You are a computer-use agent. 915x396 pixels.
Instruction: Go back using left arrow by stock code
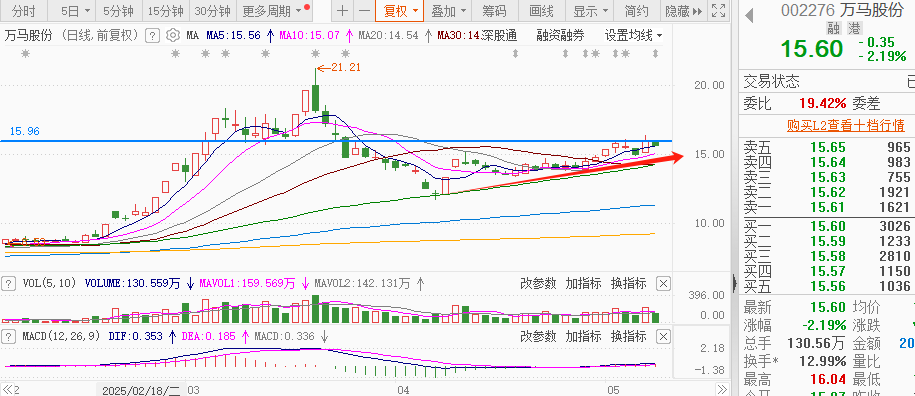749,15
